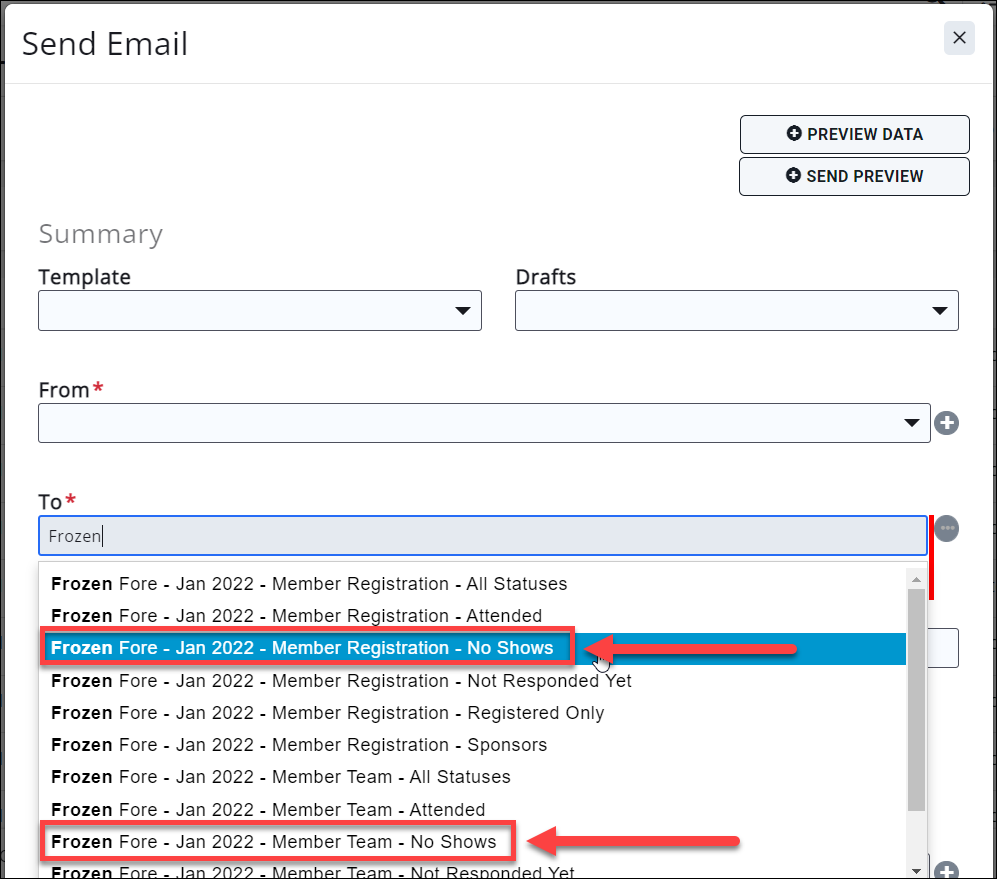This screenshot has height=879, width=997.
Task: Click the Preview Data button
Action: [x=854, y=134]
